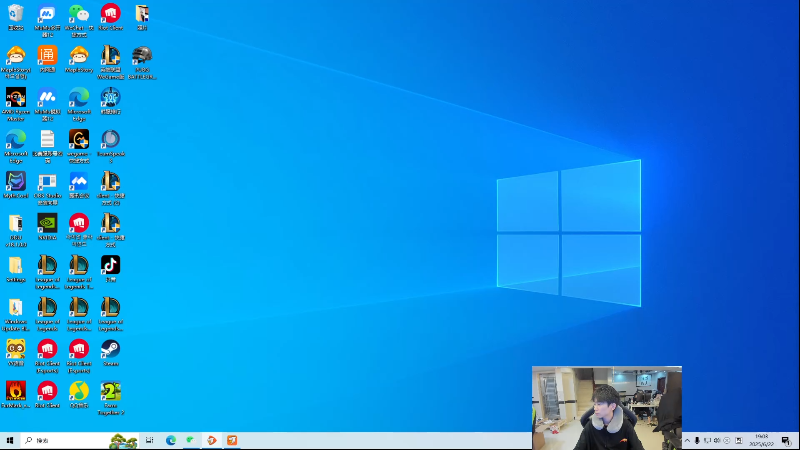Launch the MuMu multi-instance manager shortcut
Screen dimensions: 800x450
[x=47, y=20]
